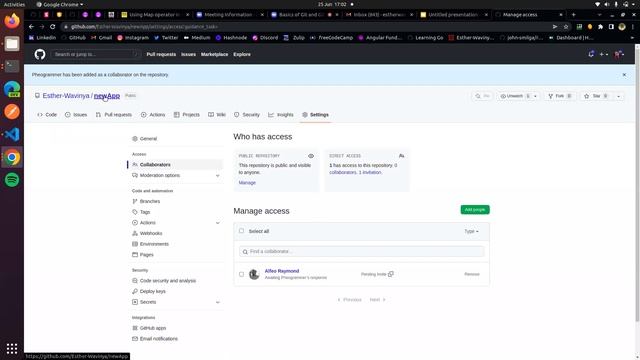Focus the Search or jump to box
Screen dimensions: 640x360
click(x=95, y=54)
